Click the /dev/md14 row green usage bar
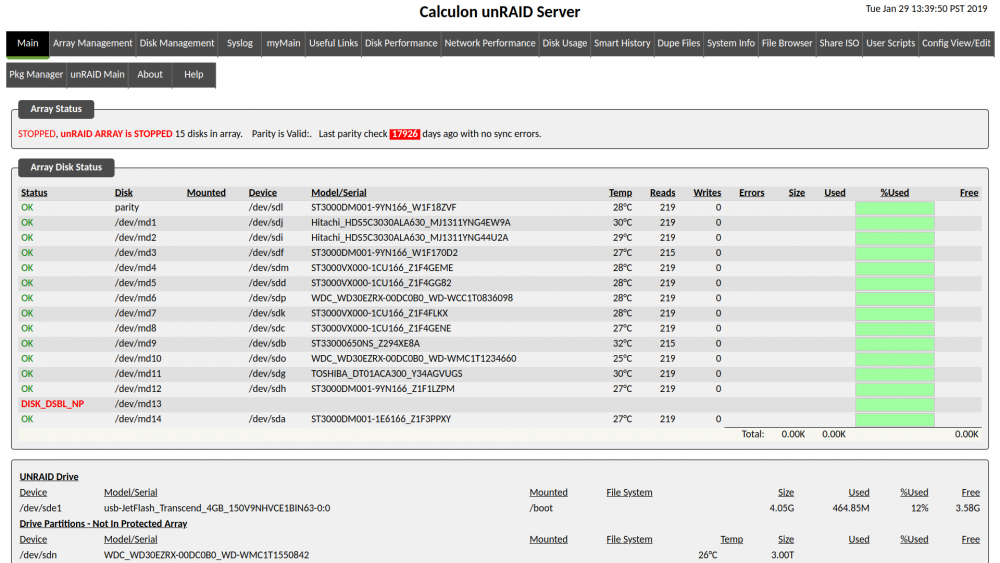1000x563 pixels. pos(895,420)
